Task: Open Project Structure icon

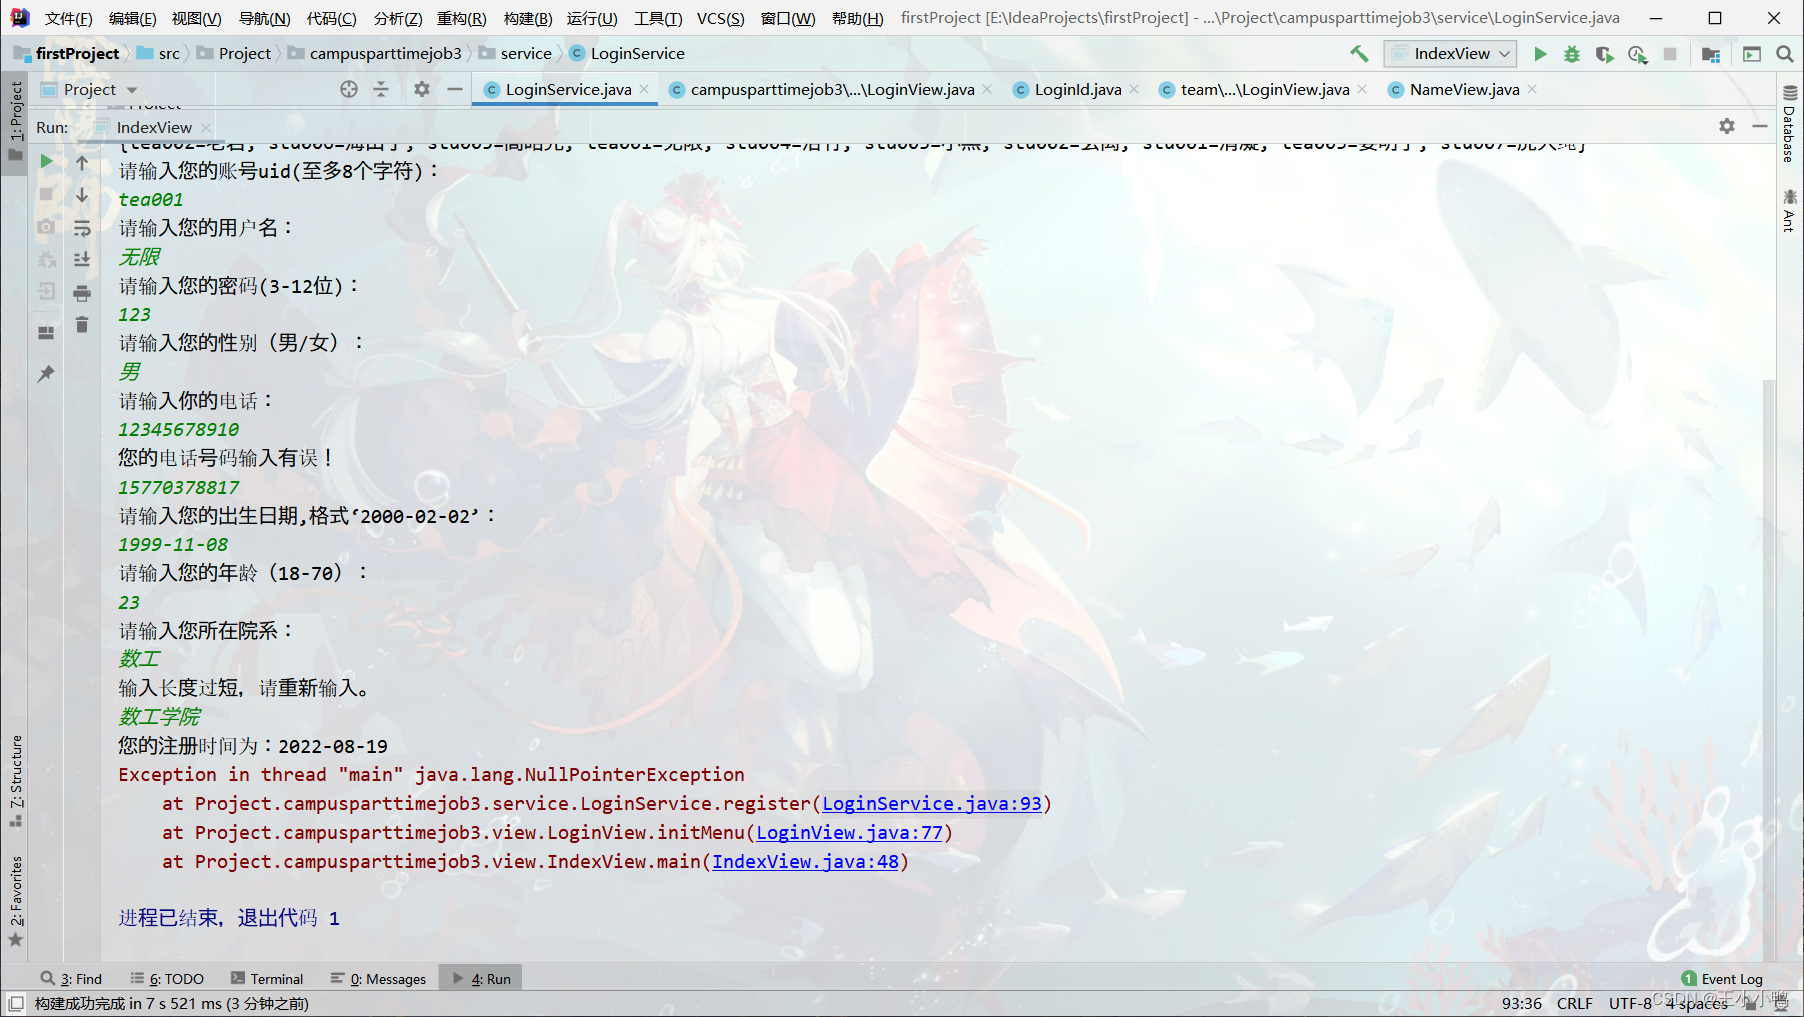Action: point(1711,54)
